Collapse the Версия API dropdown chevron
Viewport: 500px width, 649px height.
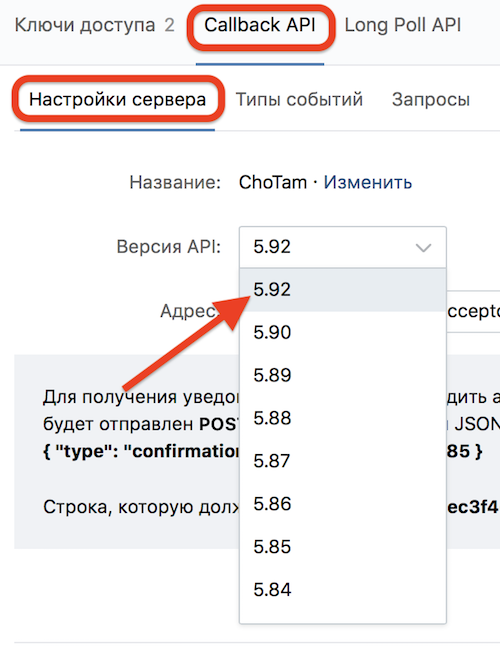423,248
